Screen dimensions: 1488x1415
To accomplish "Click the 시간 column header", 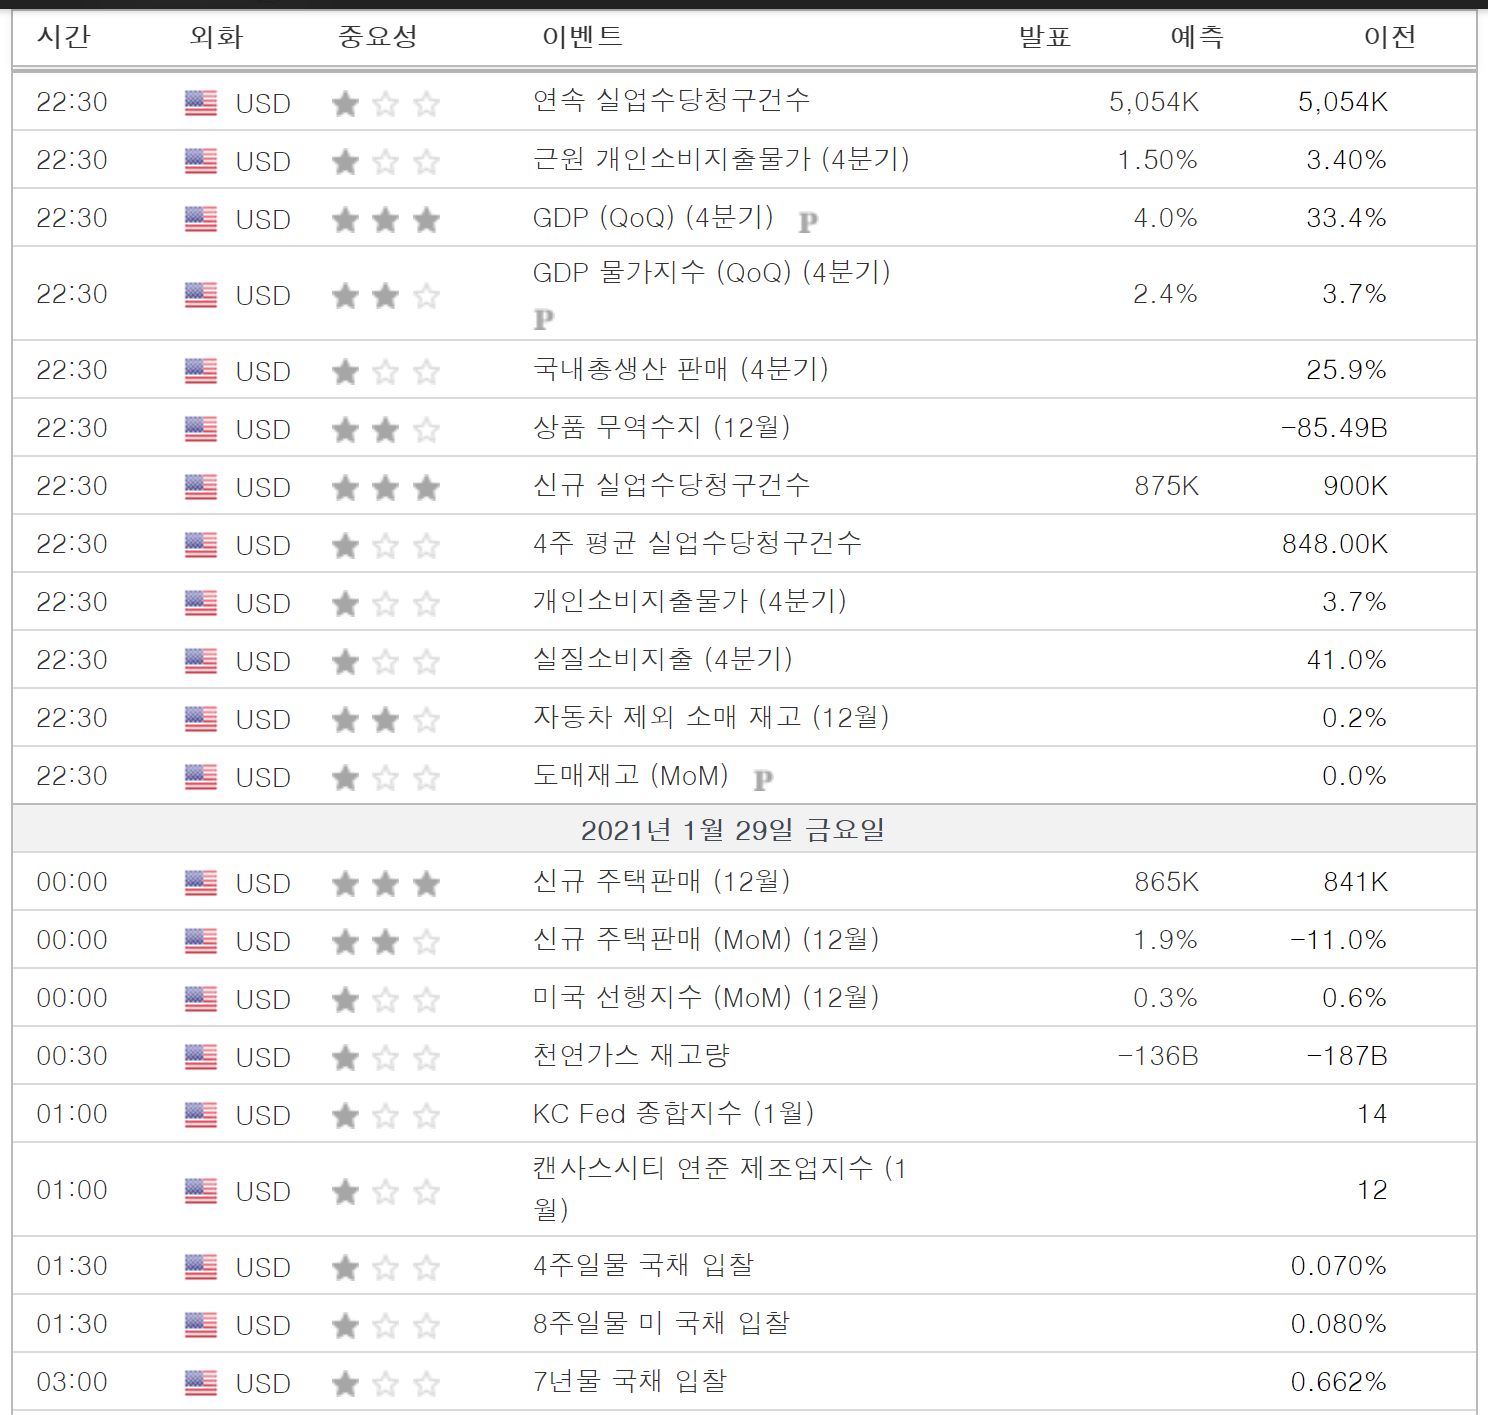I will (x=63, y=37).
